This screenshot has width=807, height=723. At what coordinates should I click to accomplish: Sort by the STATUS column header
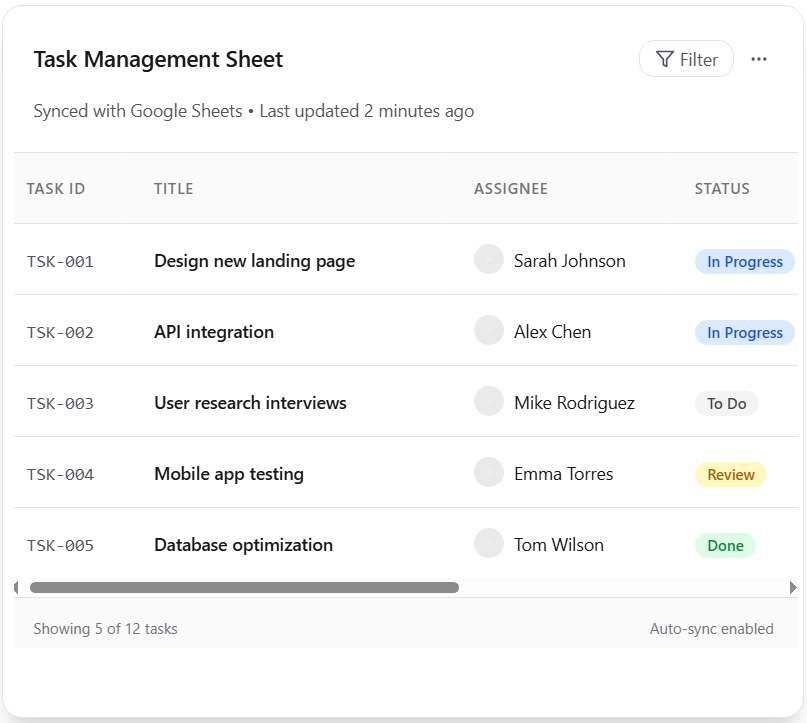(x=722, y=189)
